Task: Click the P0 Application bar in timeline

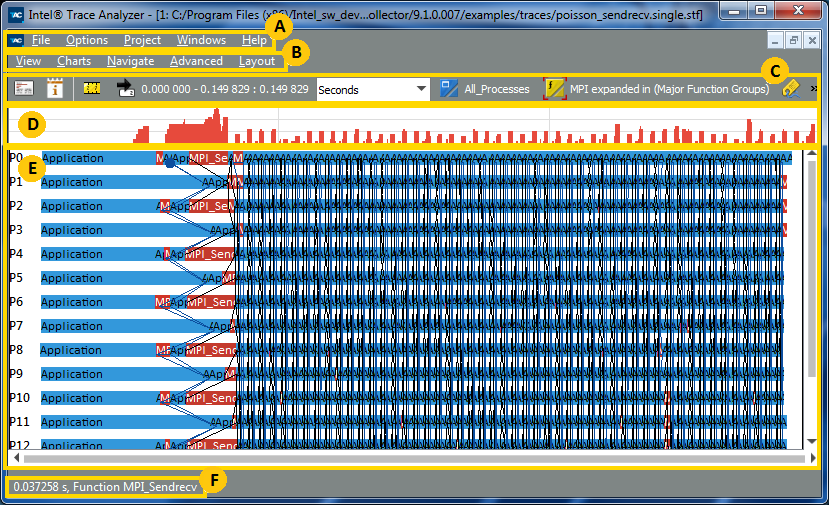Action: click(97, 158)
